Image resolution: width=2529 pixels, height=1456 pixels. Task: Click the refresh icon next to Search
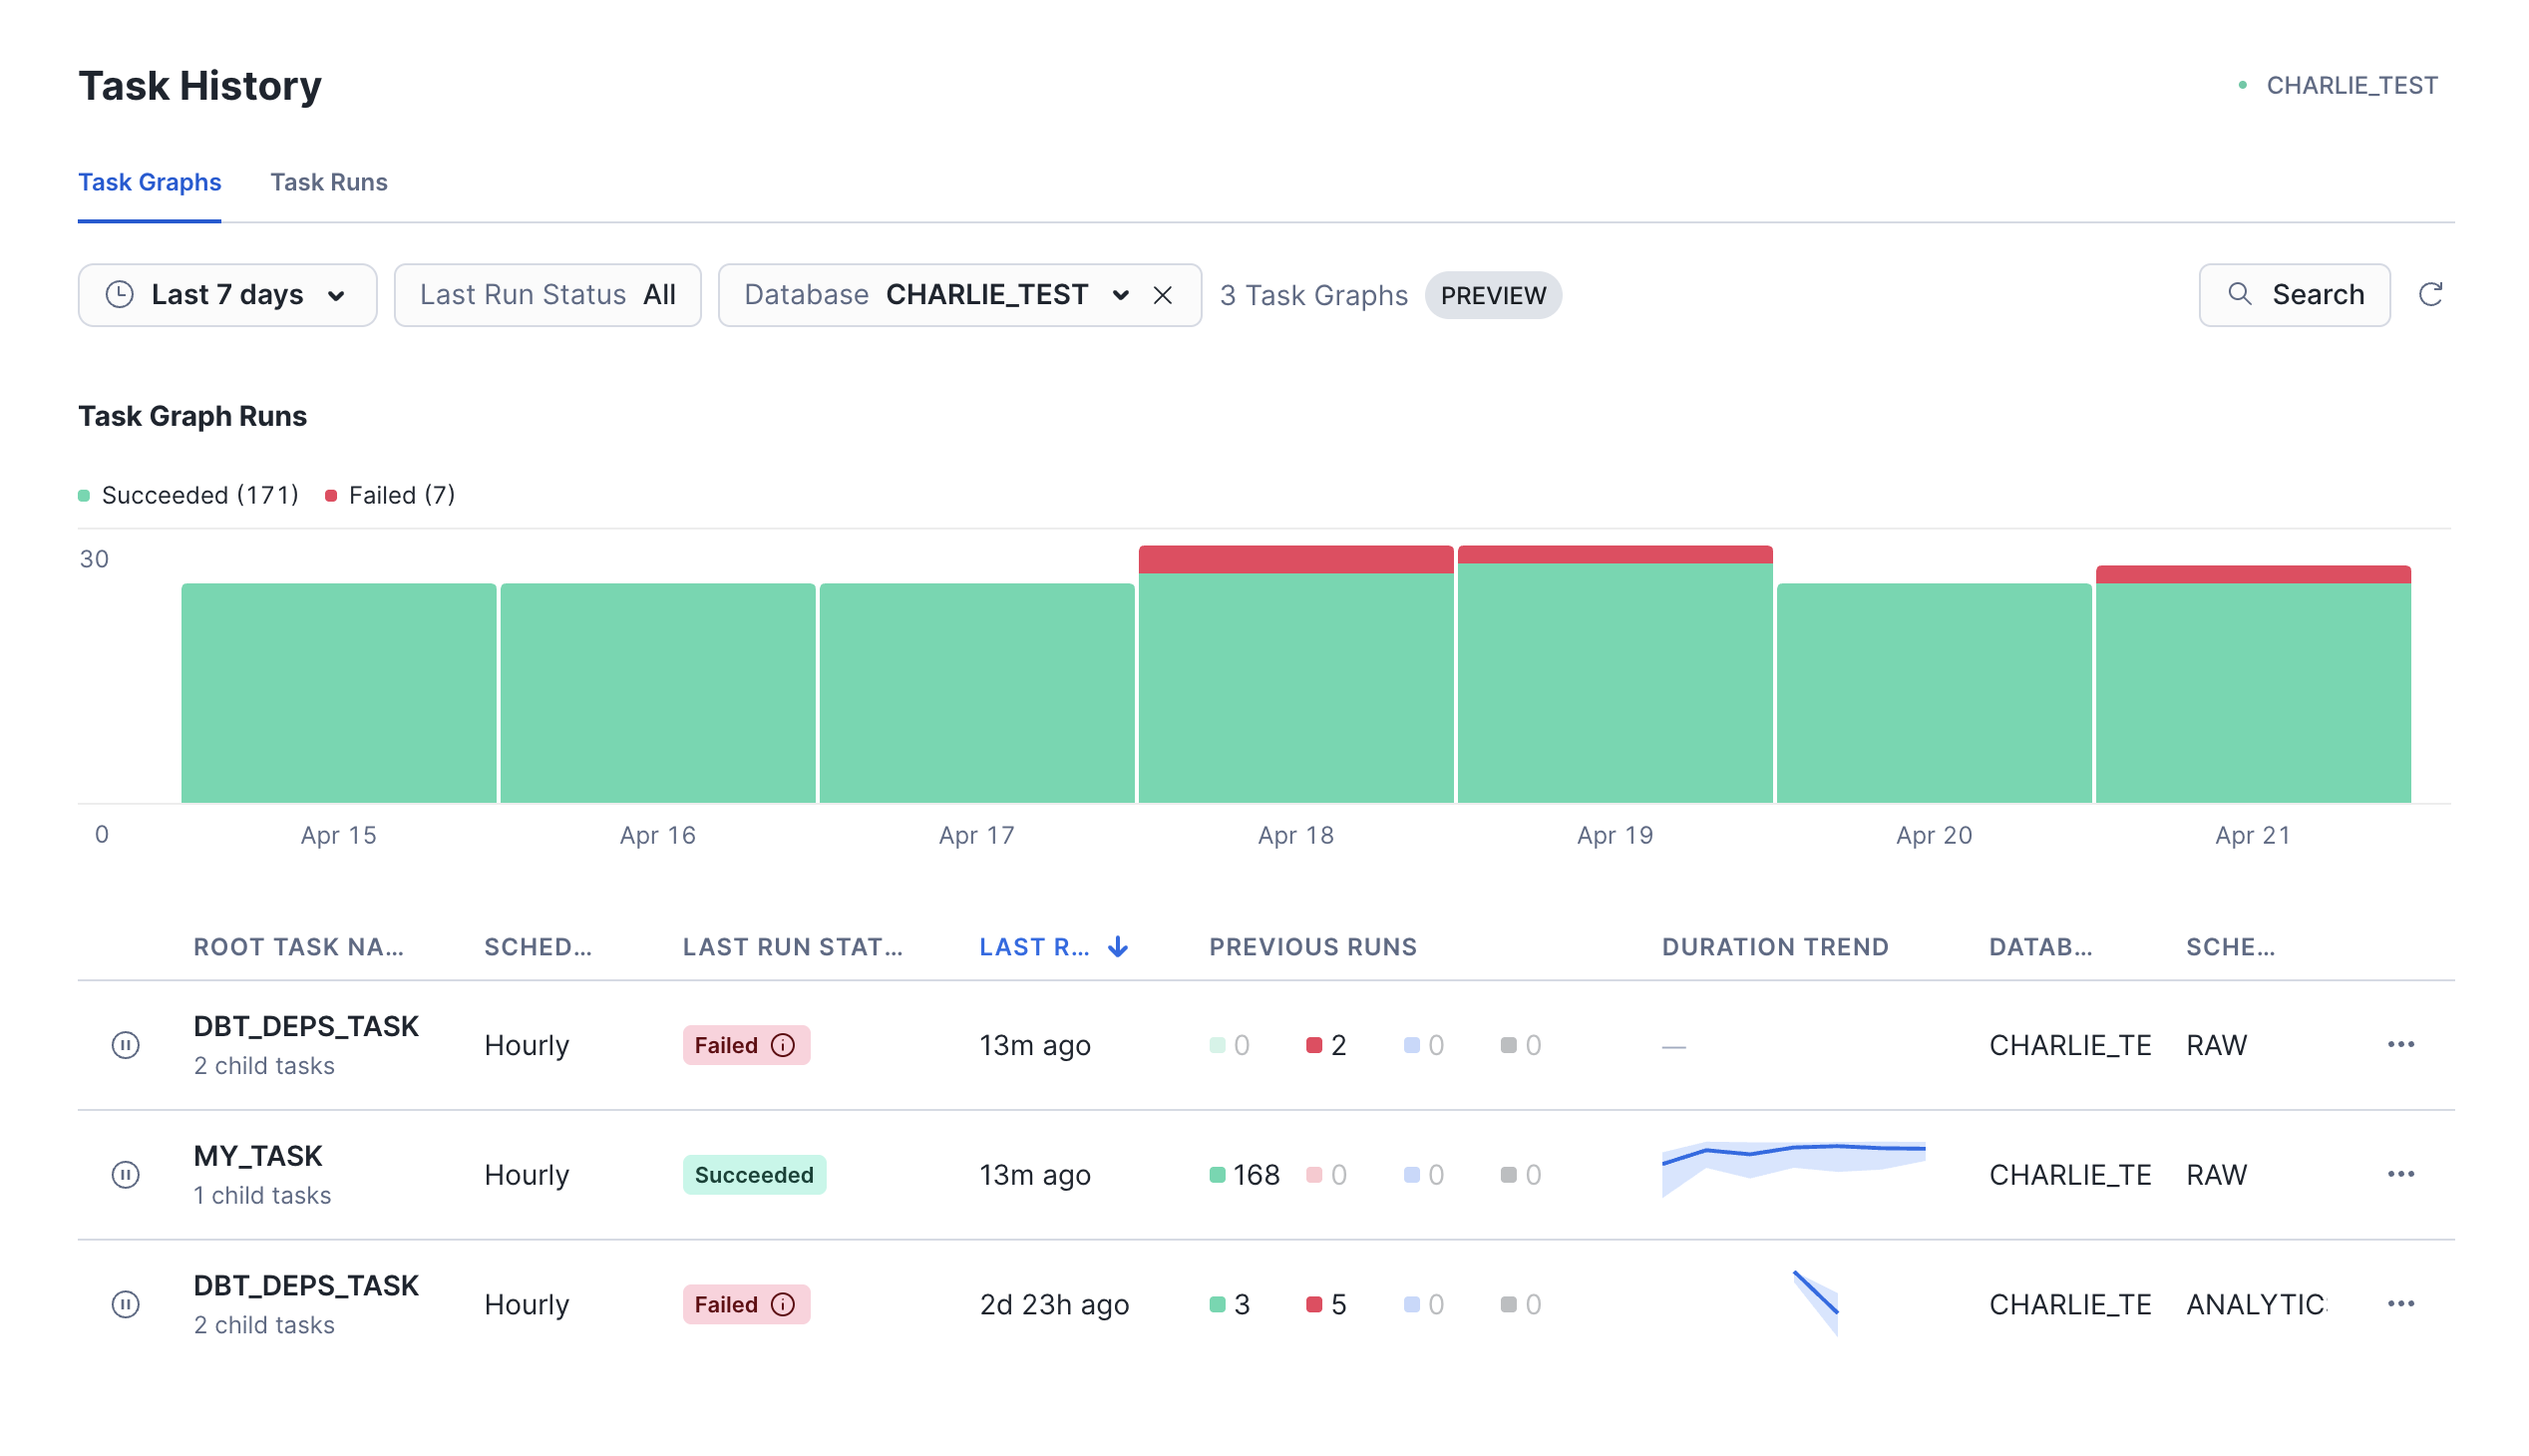tap(2429, 294)
